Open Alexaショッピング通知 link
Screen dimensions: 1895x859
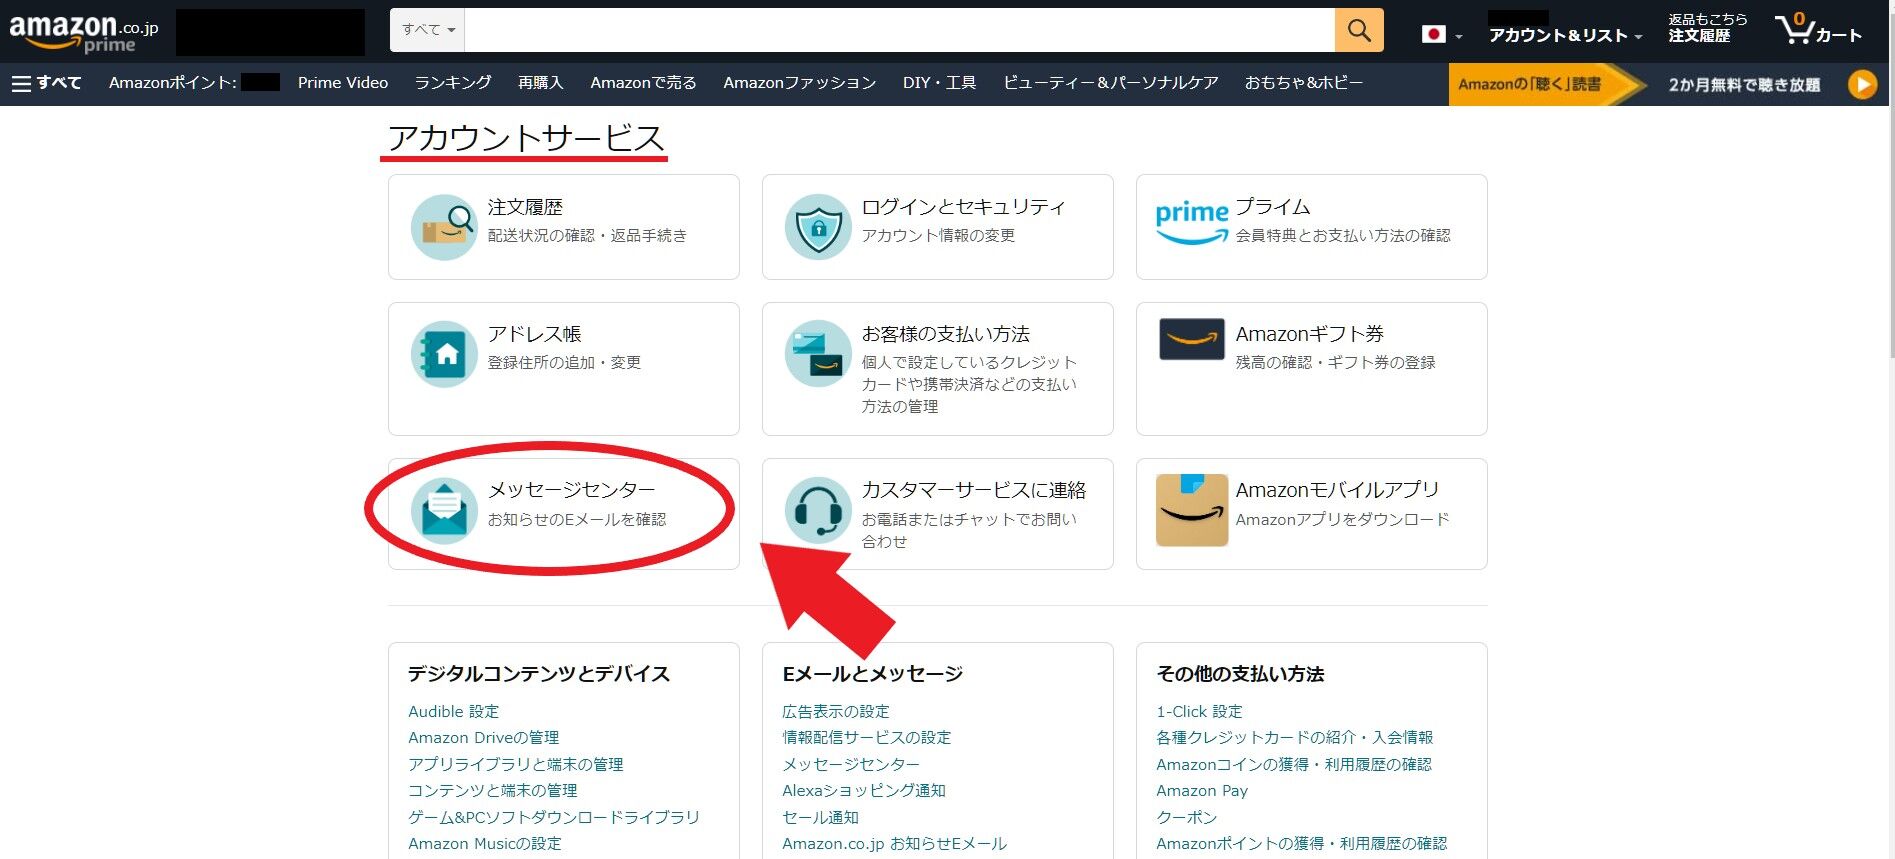pos(863,791)
